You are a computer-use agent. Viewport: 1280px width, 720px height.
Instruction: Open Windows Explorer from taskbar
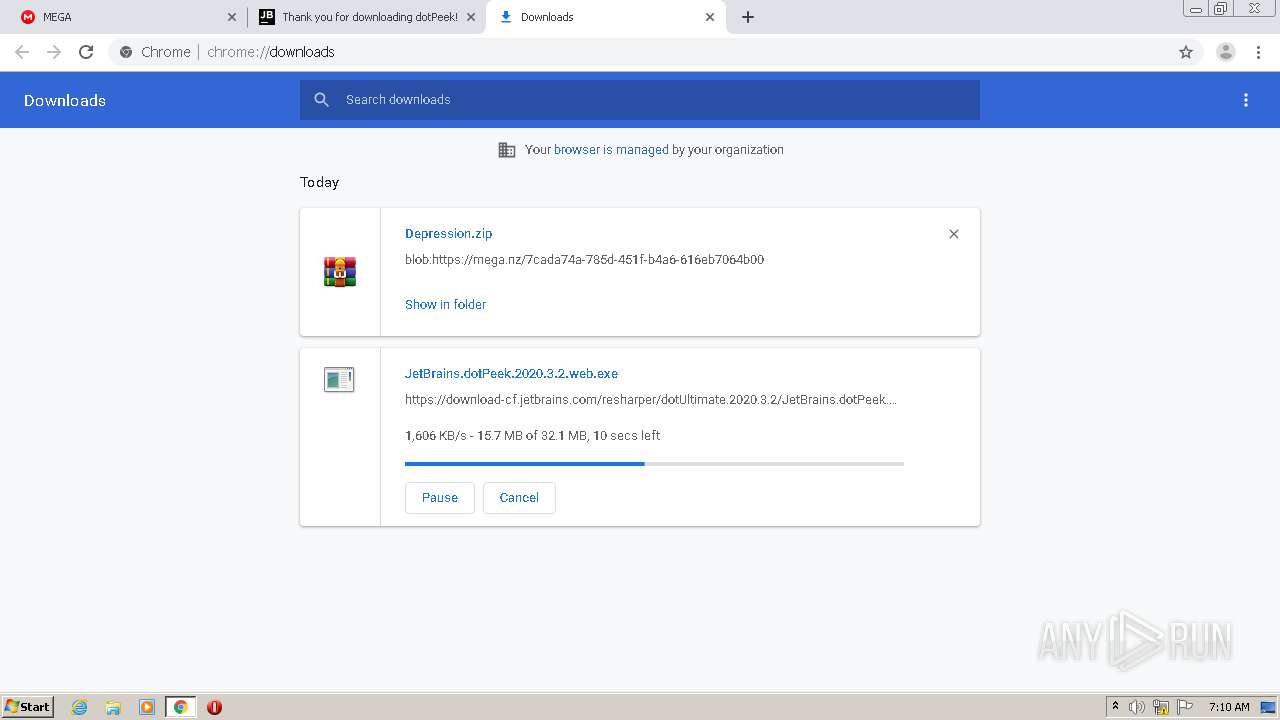click(113, 707)
